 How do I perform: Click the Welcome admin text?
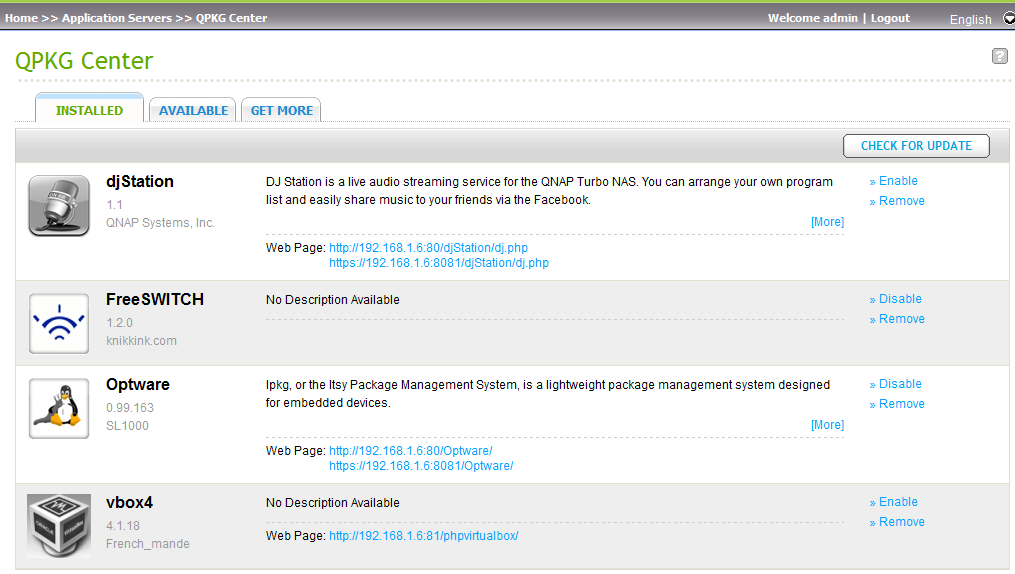click(x=812, y=18)
